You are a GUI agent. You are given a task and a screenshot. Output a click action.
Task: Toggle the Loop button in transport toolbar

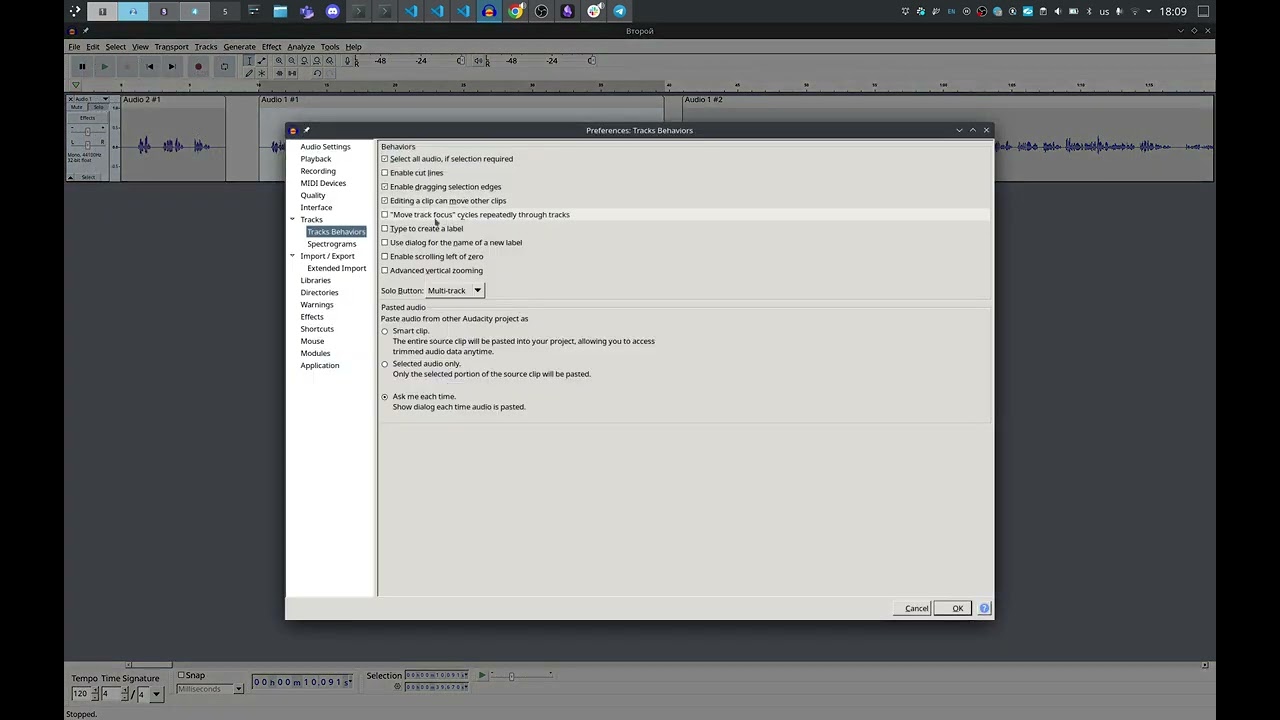(x=224, y=67)
